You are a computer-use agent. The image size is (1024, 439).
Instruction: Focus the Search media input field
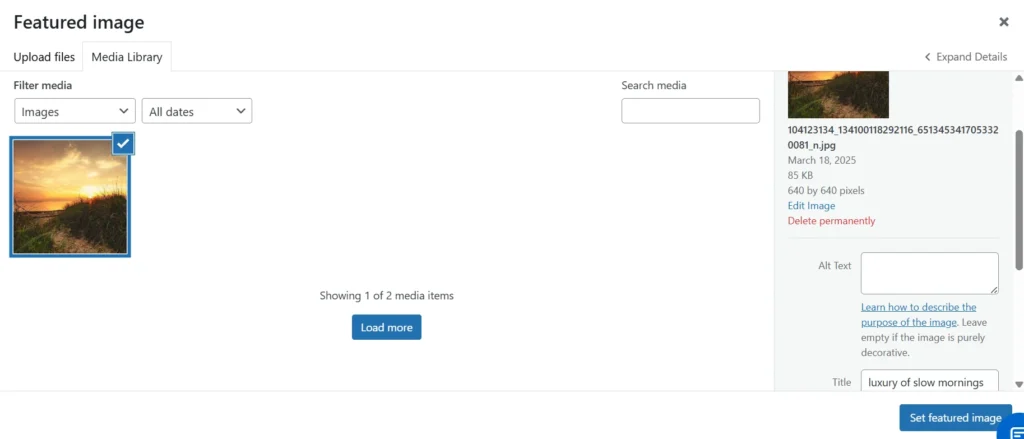coord(690,111)
